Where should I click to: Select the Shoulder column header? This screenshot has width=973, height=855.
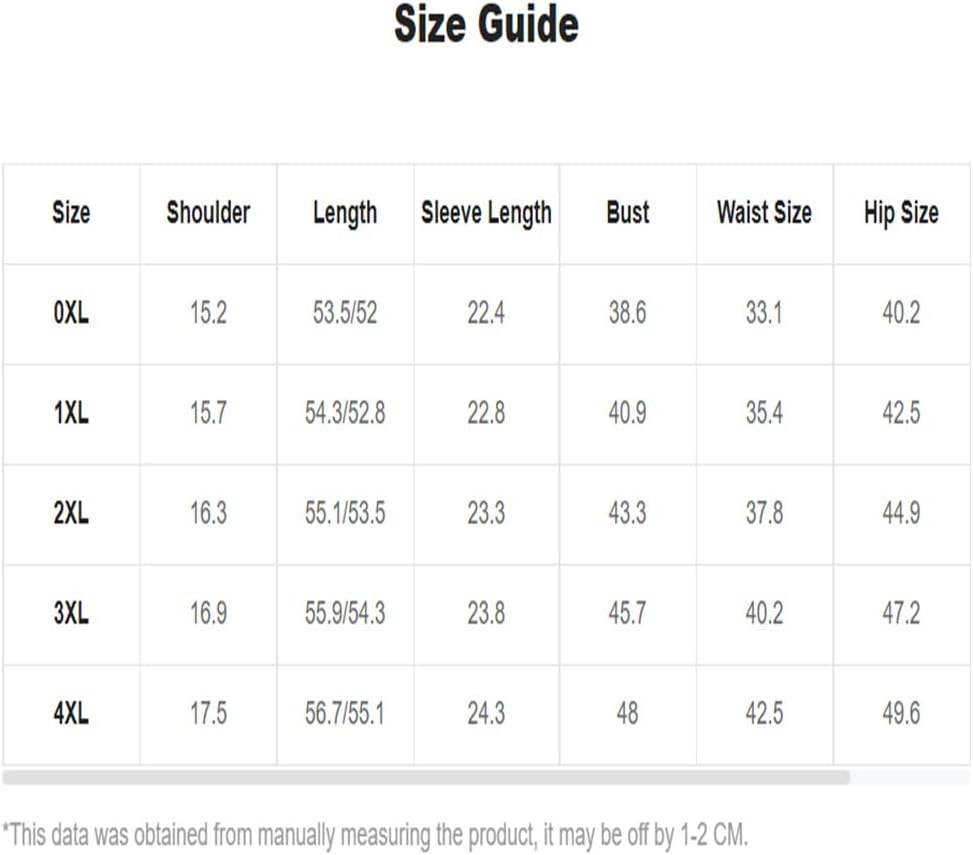click(x=208, y=213)
